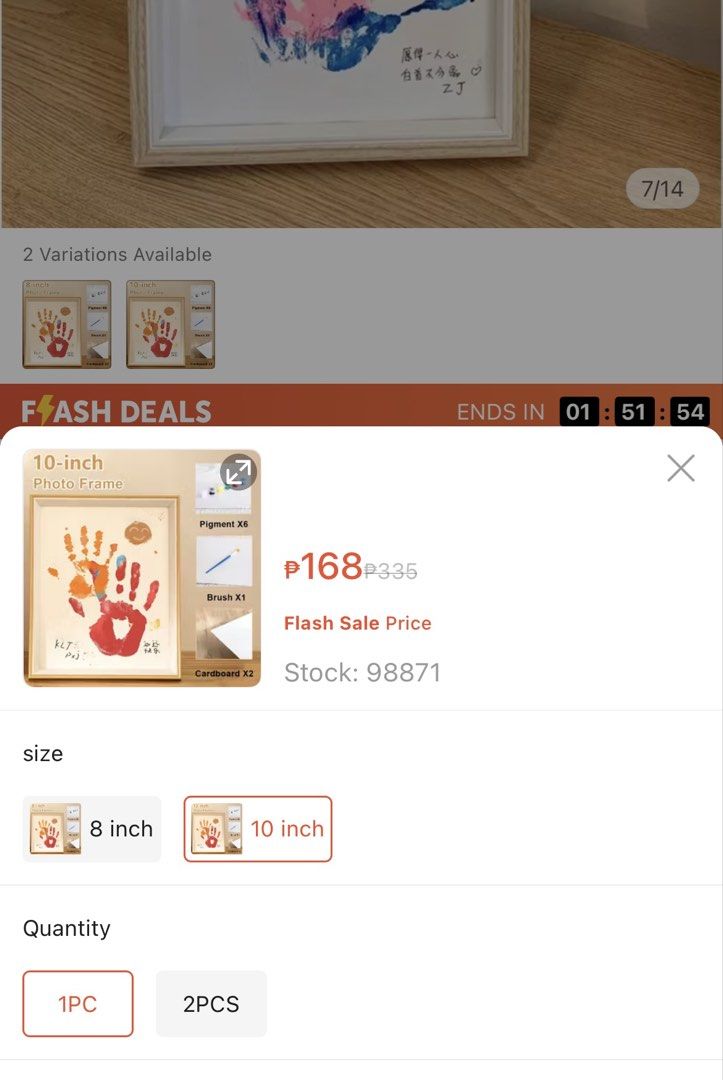Expand the 10-inch product image fullscreen
Image resolution: width=723 pixels, height=1080 pixels.
[x=238, y=472]
